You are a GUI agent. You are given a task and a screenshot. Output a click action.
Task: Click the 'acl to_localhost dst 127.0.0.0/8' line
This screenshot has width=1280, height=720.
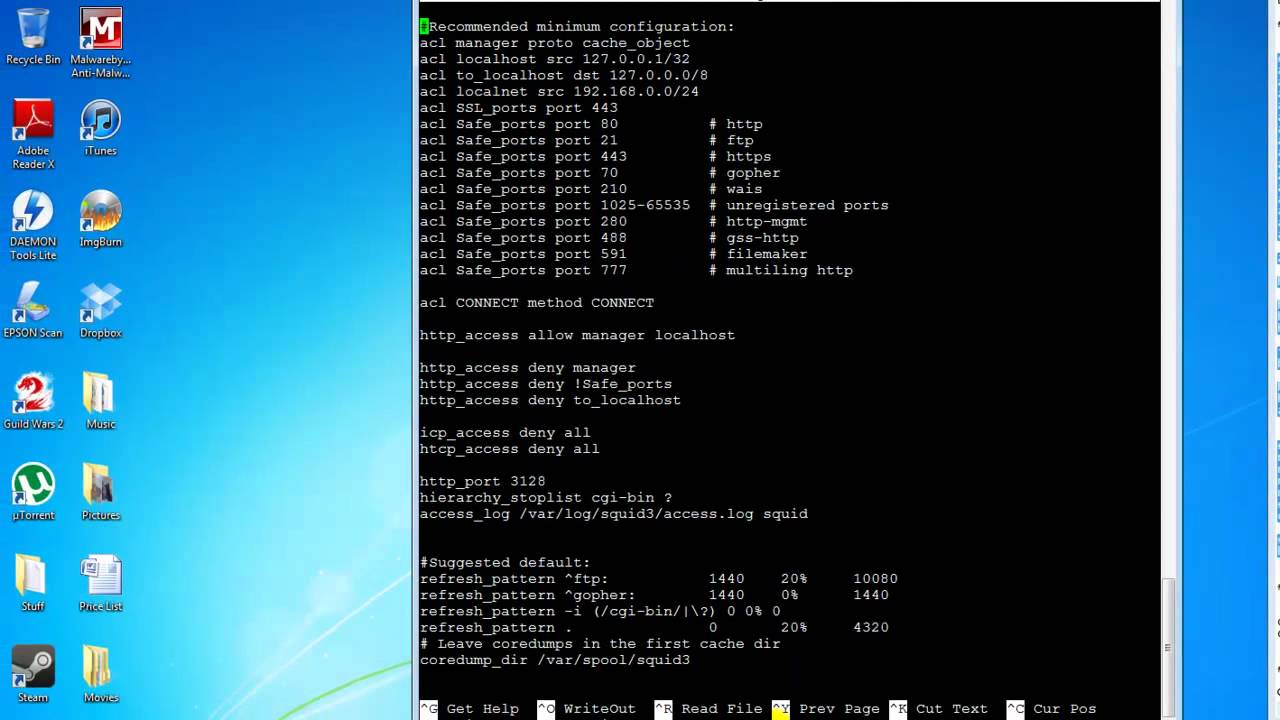(x=564, y=75)
